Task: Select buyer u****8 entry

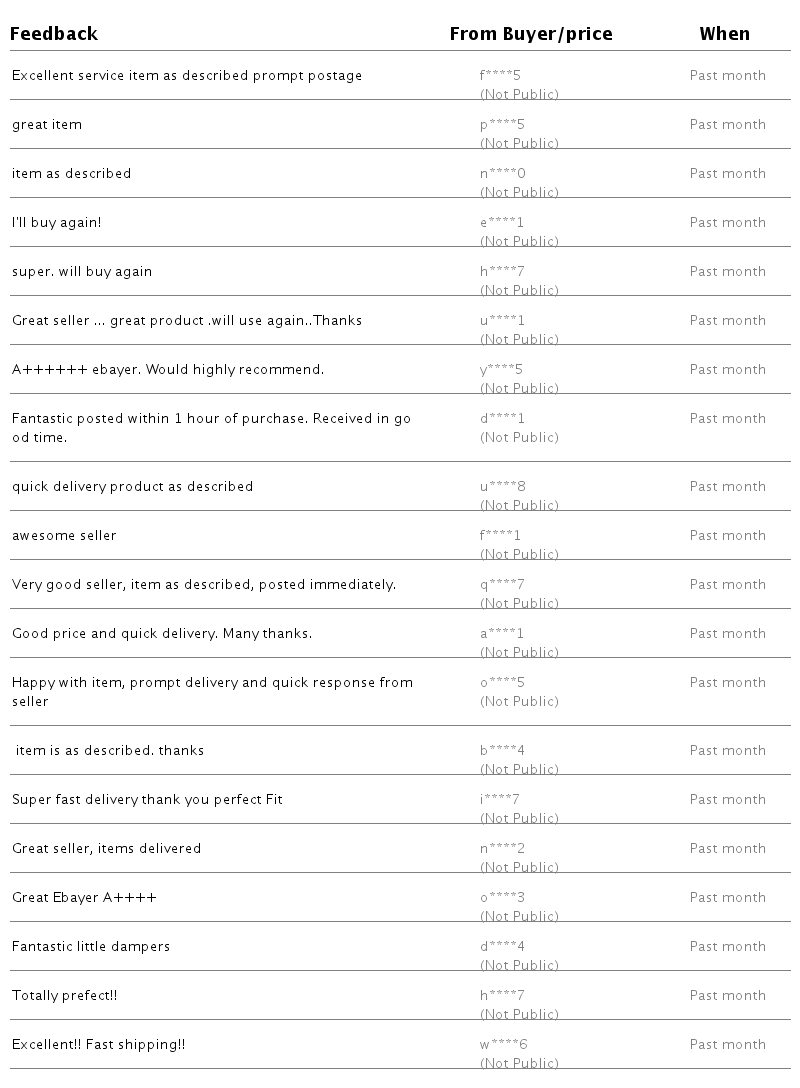Action: tap(503, 486)
